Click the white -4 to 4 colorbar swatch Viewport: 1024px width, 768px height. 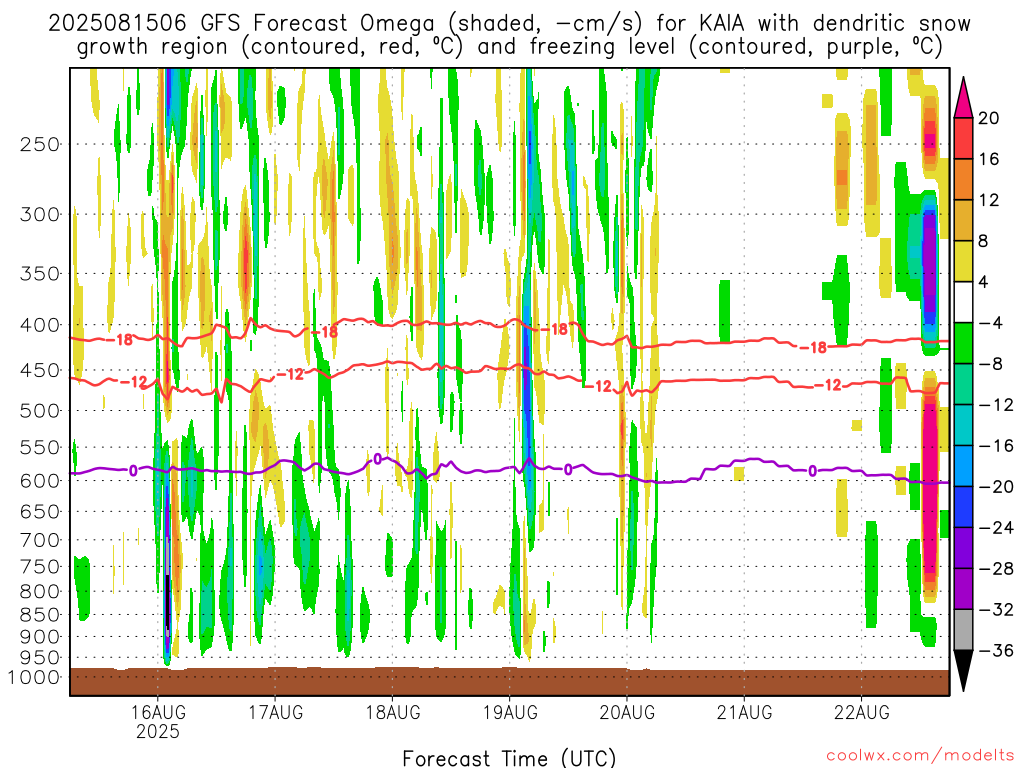click(963, 302)
